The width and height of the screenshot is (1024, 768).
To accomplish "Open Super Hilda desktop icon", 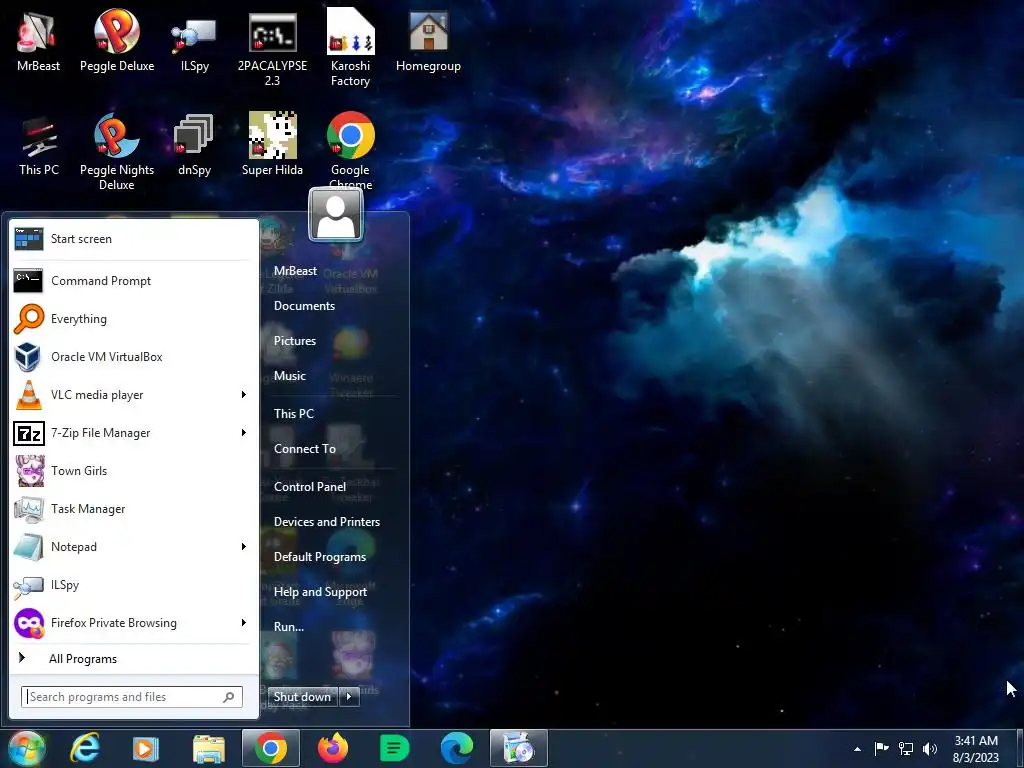I will click(272, 145).
